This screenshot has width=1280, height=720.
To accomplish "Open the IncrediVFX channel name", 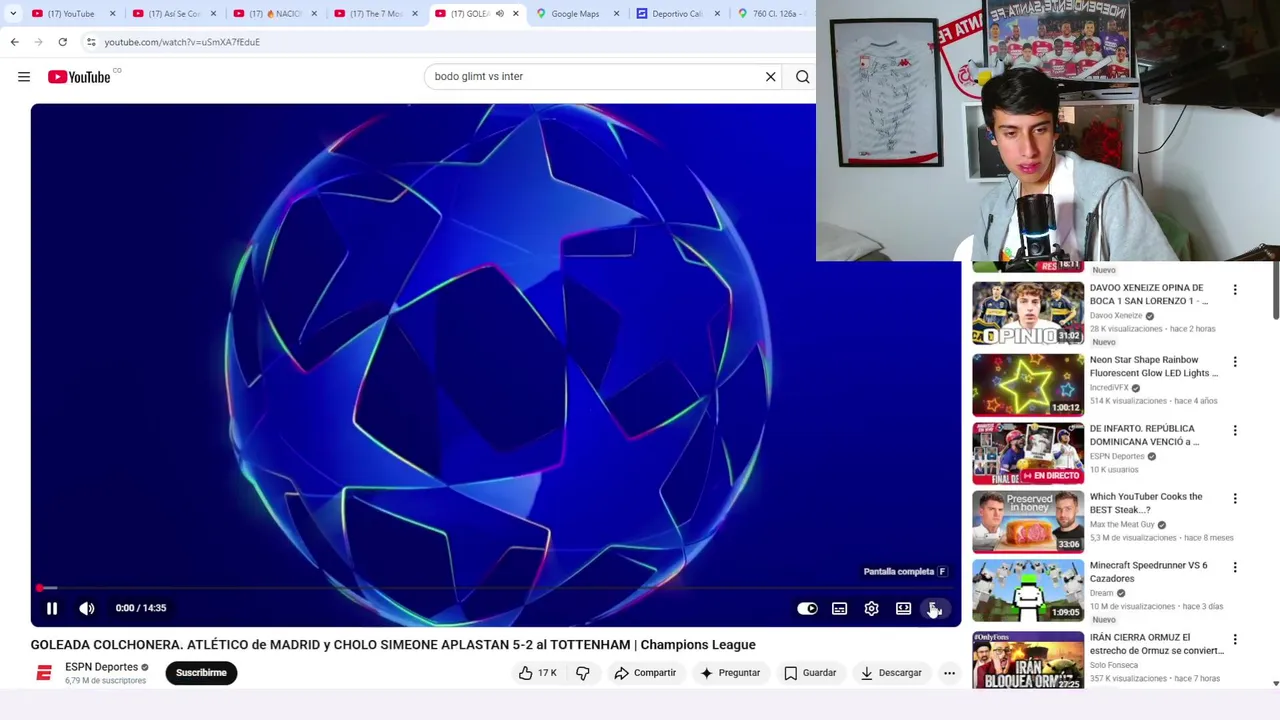I will [x=1109, y=388].
